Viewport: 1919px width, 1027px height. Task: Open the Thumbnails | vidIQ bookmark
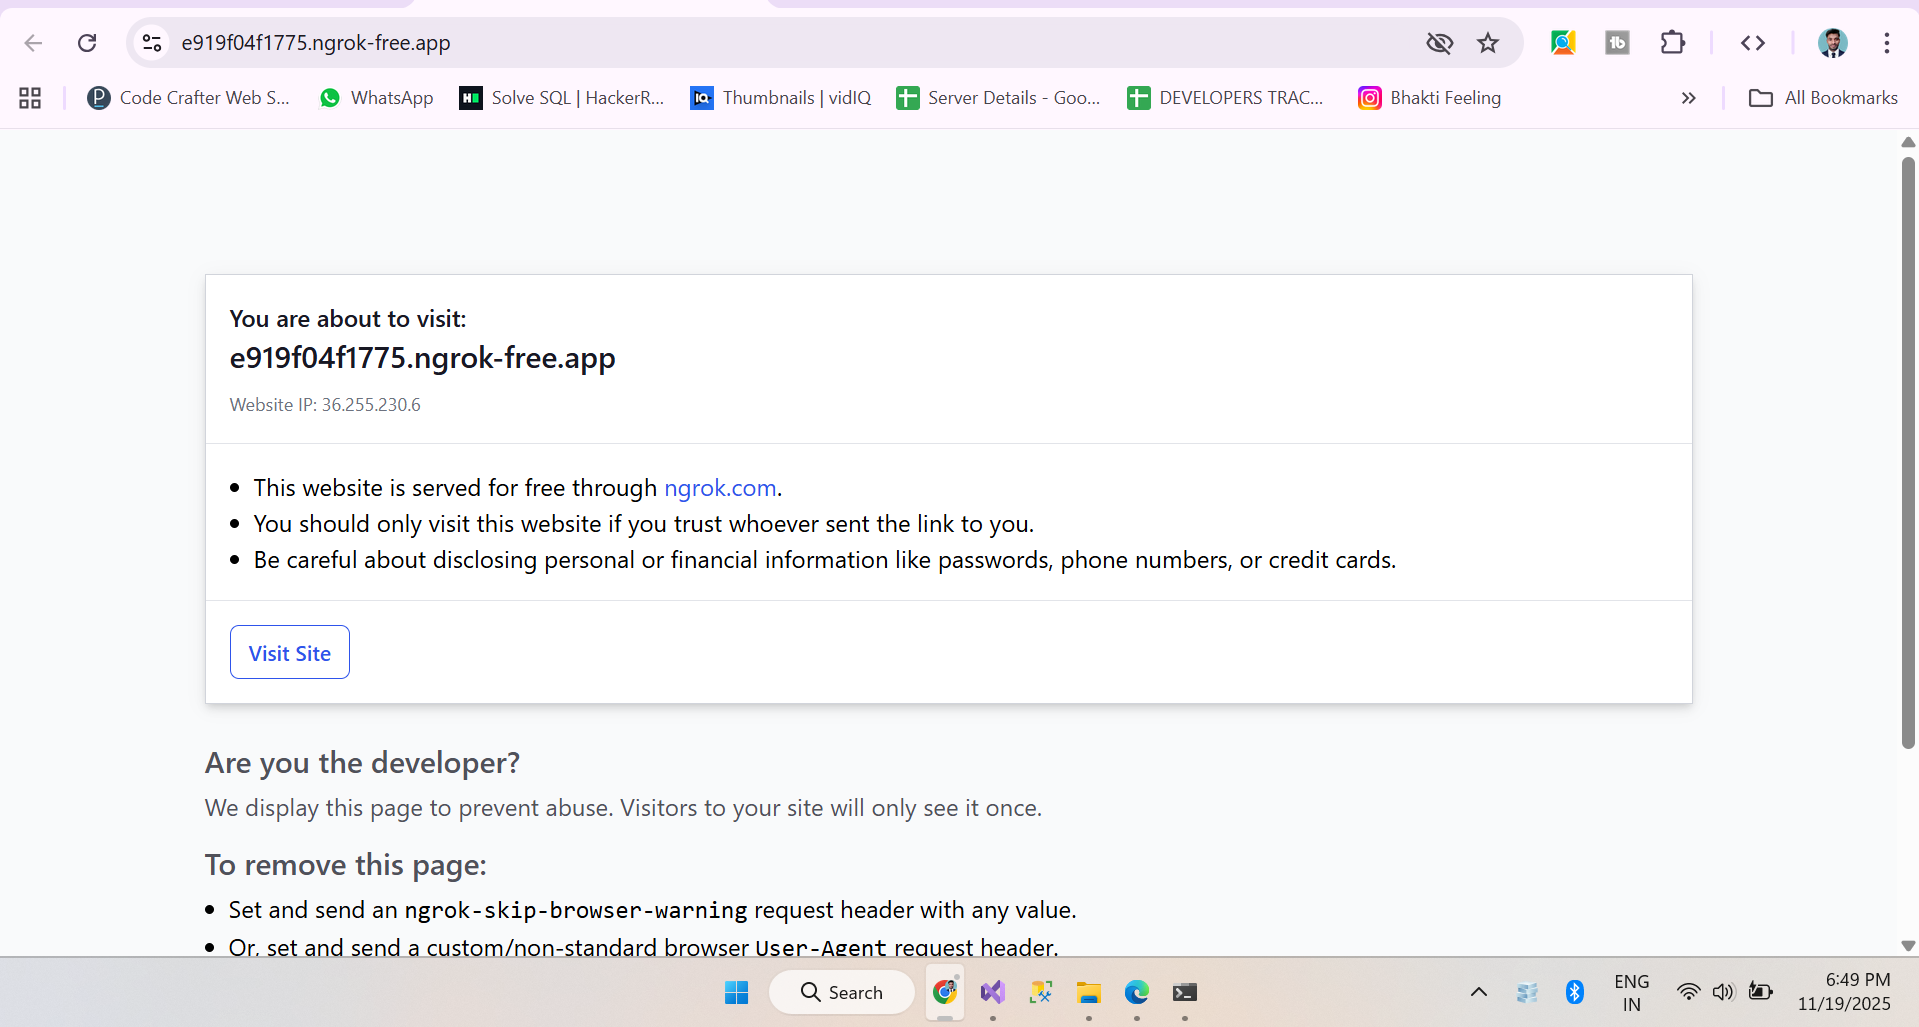click(x=781, y=98)
